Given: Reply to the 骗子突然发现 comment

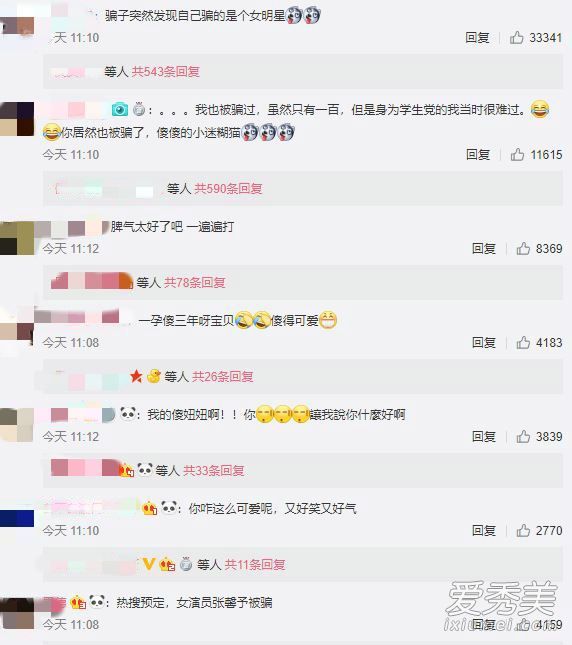Looking at the screenshot, I should coord(477,37).
